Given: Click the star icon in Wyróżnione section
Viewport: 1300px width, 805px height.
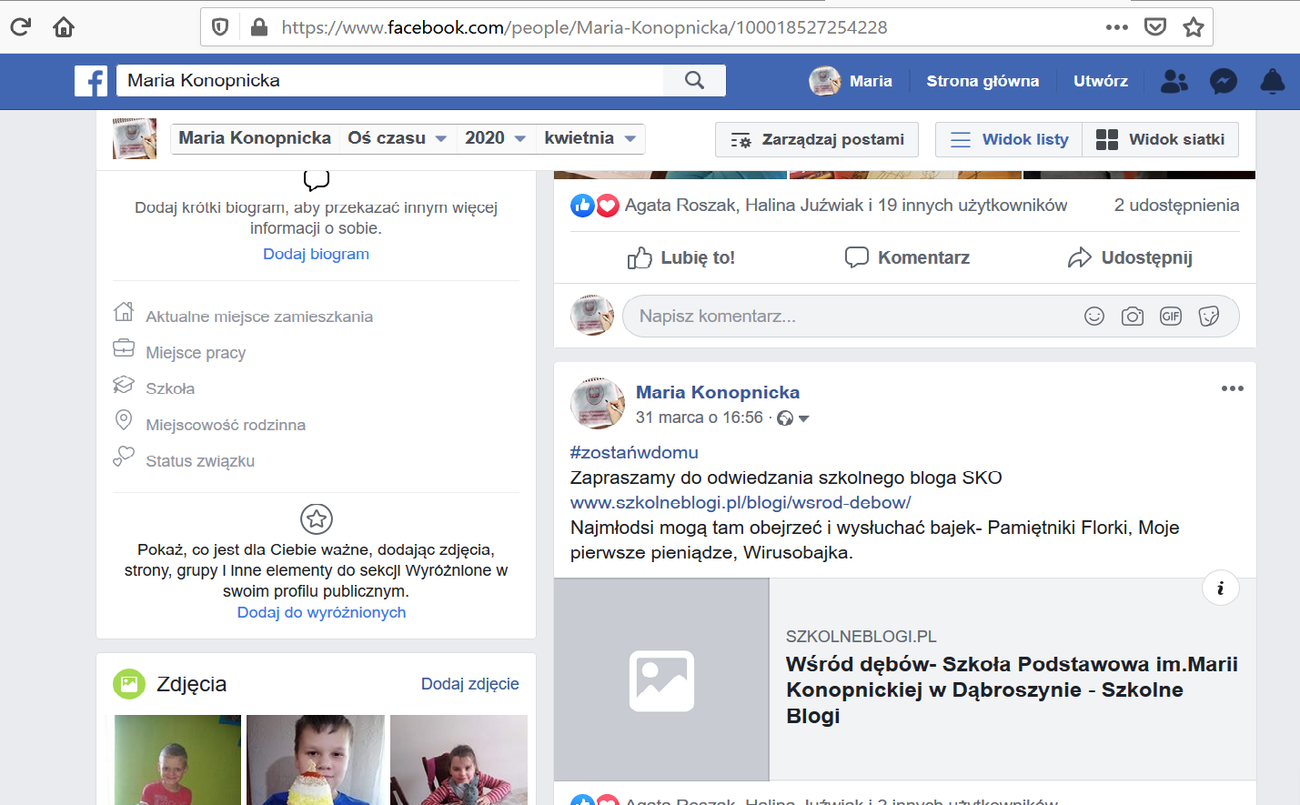Looking at the screenshot, I should click(316, 519).
